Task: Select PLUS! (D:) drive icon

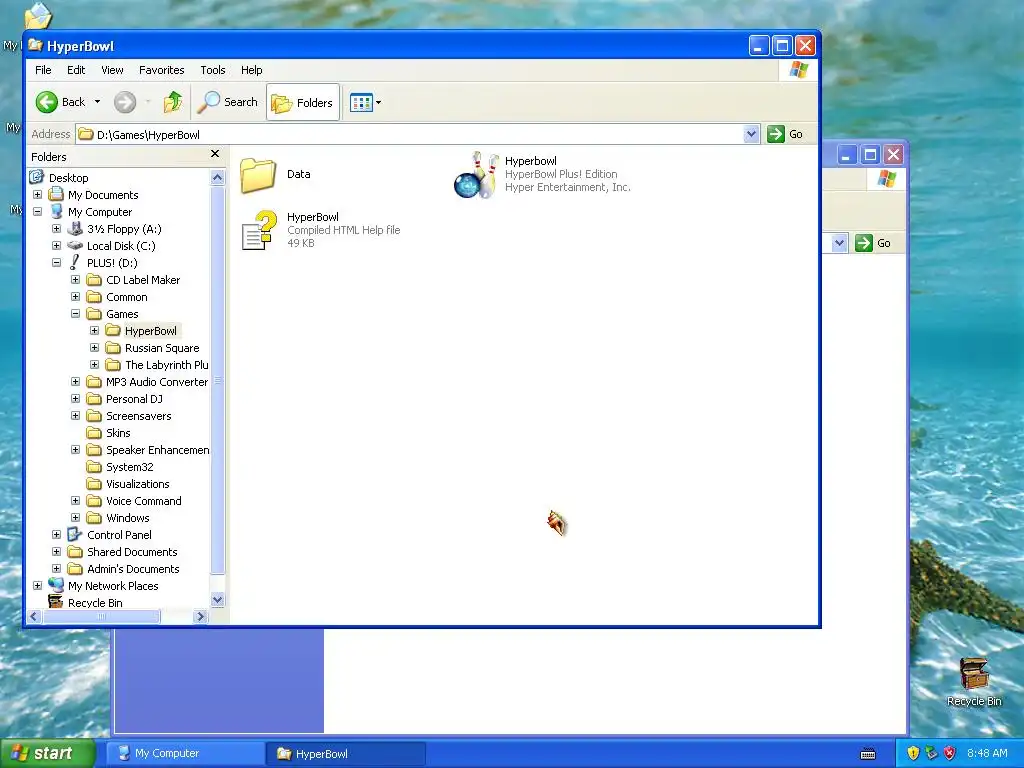Action: point(75,263)
